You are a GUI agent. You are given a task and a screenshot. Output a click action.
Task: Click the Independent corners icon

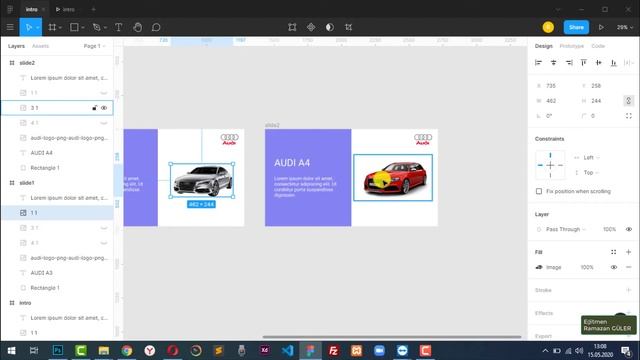[x=629, y=116]
